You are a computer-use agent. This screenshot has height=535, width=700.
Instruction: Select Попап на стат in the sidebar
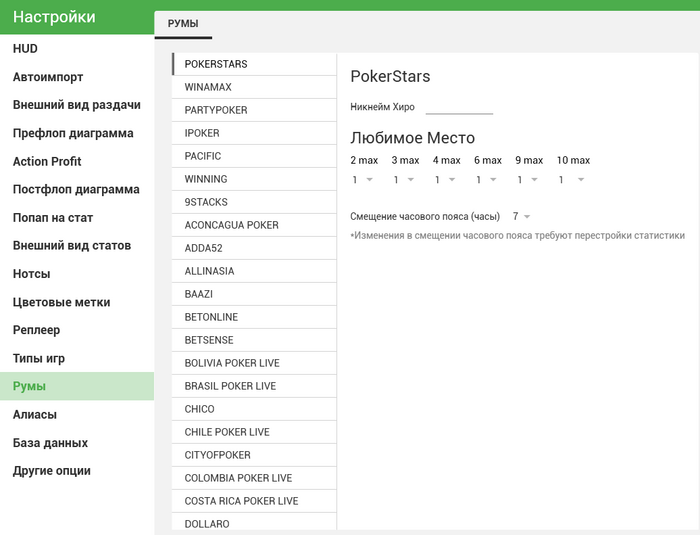(77, 217)
